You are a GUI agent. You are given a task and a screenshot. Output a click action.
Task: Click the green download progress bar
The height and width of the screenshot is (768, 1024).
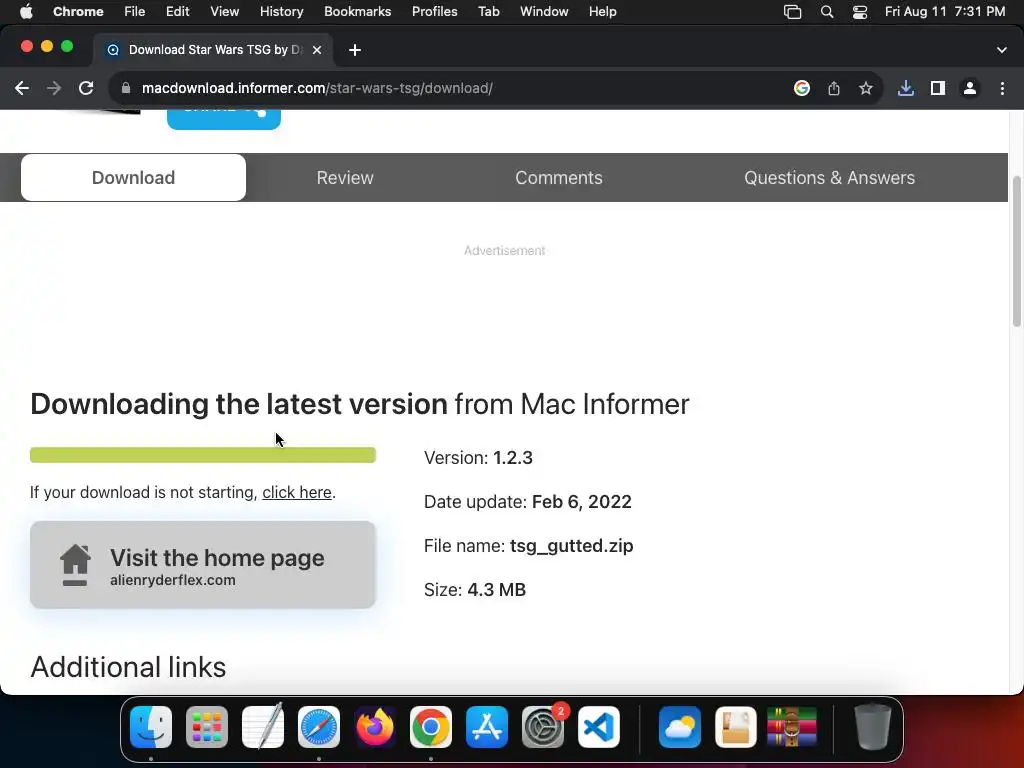click(202, 455)
